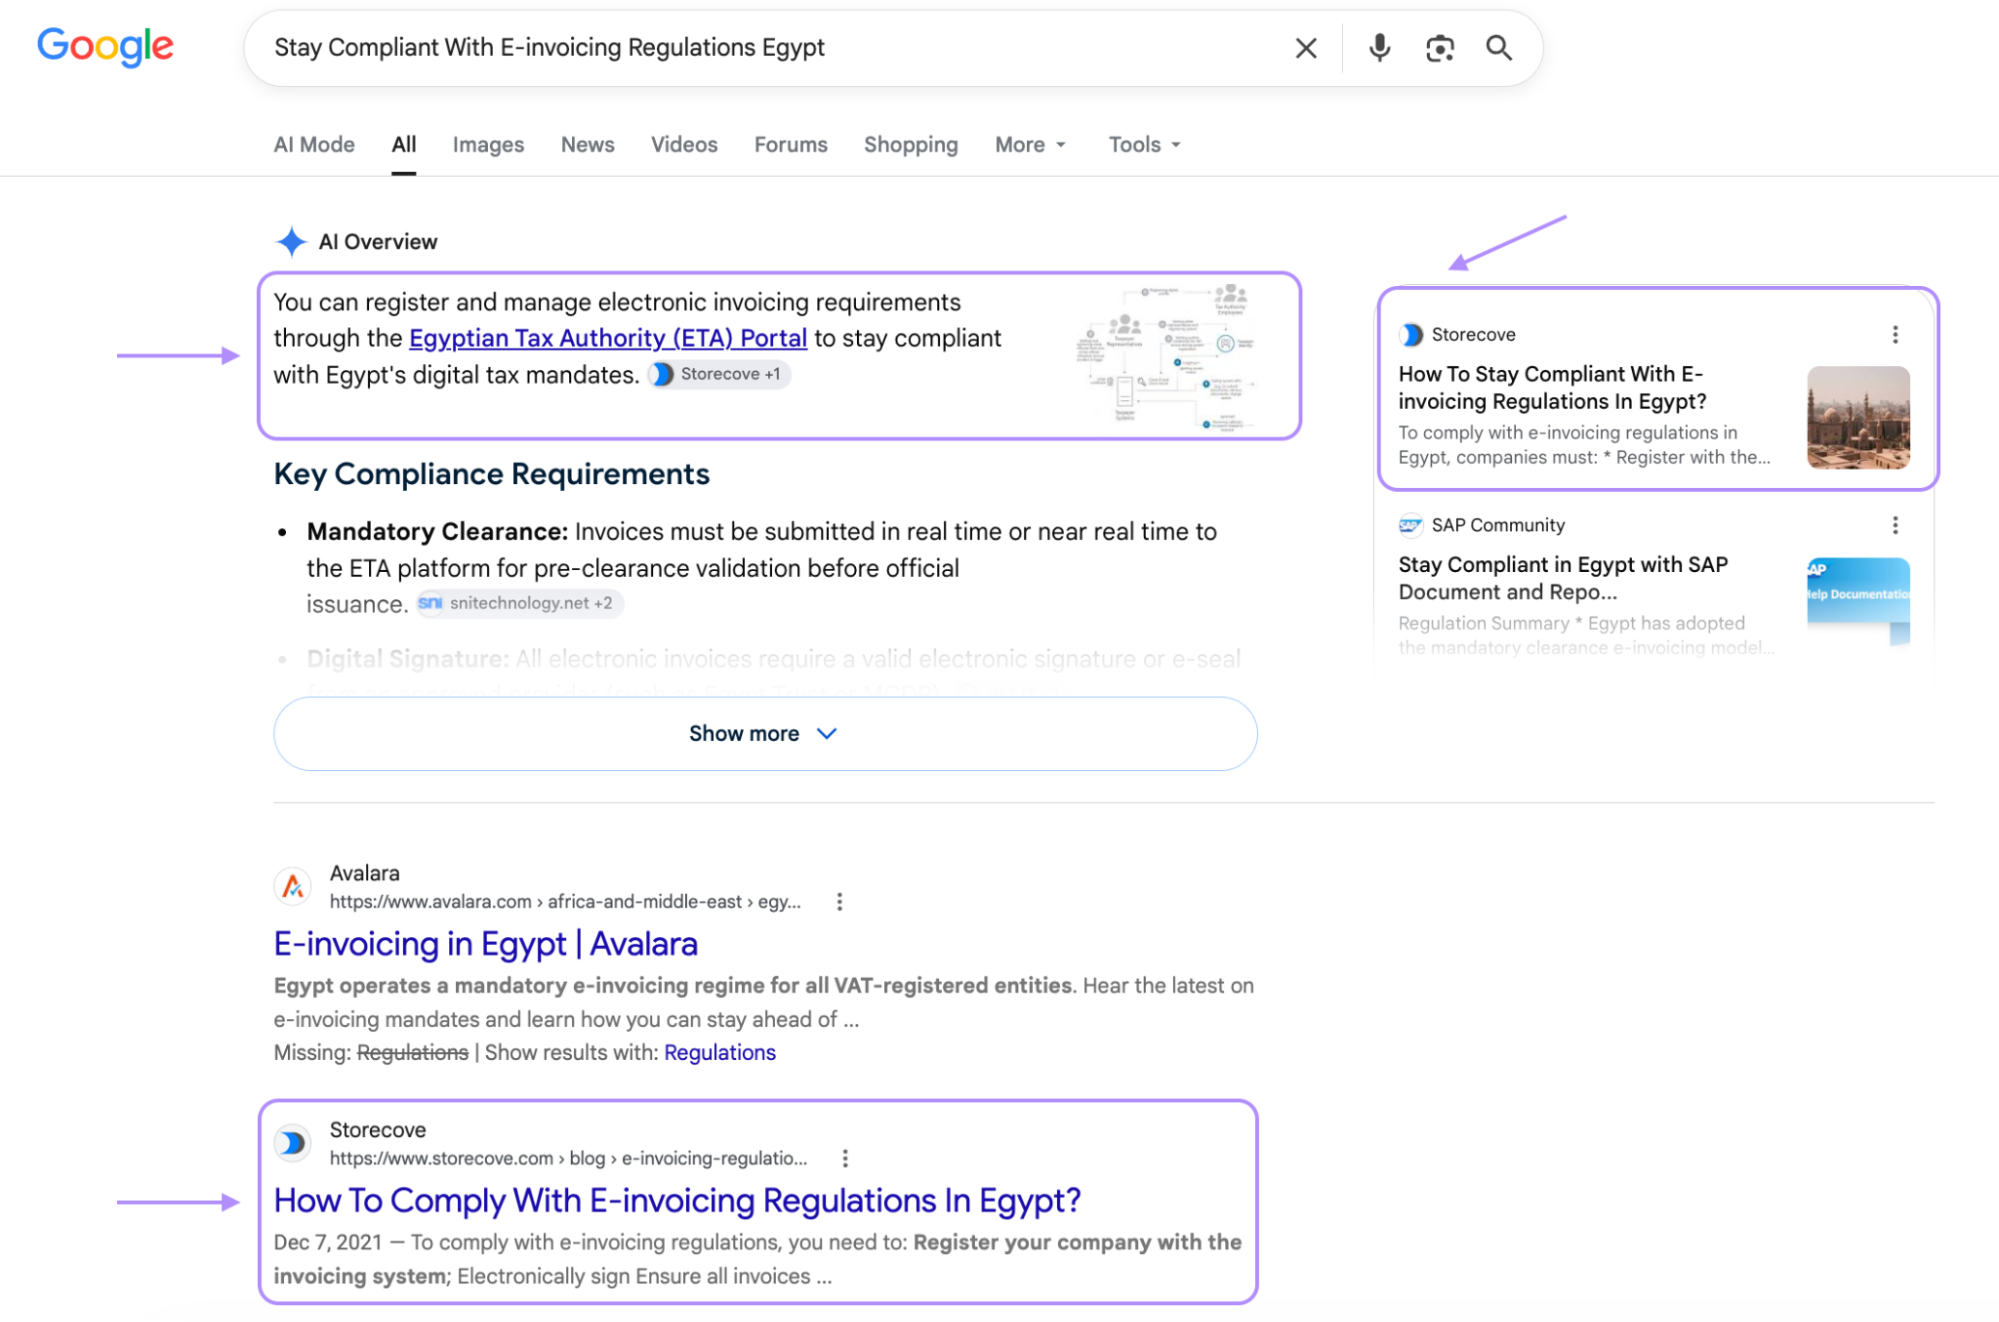
Task: Click the Google logo
Action: 105,47
